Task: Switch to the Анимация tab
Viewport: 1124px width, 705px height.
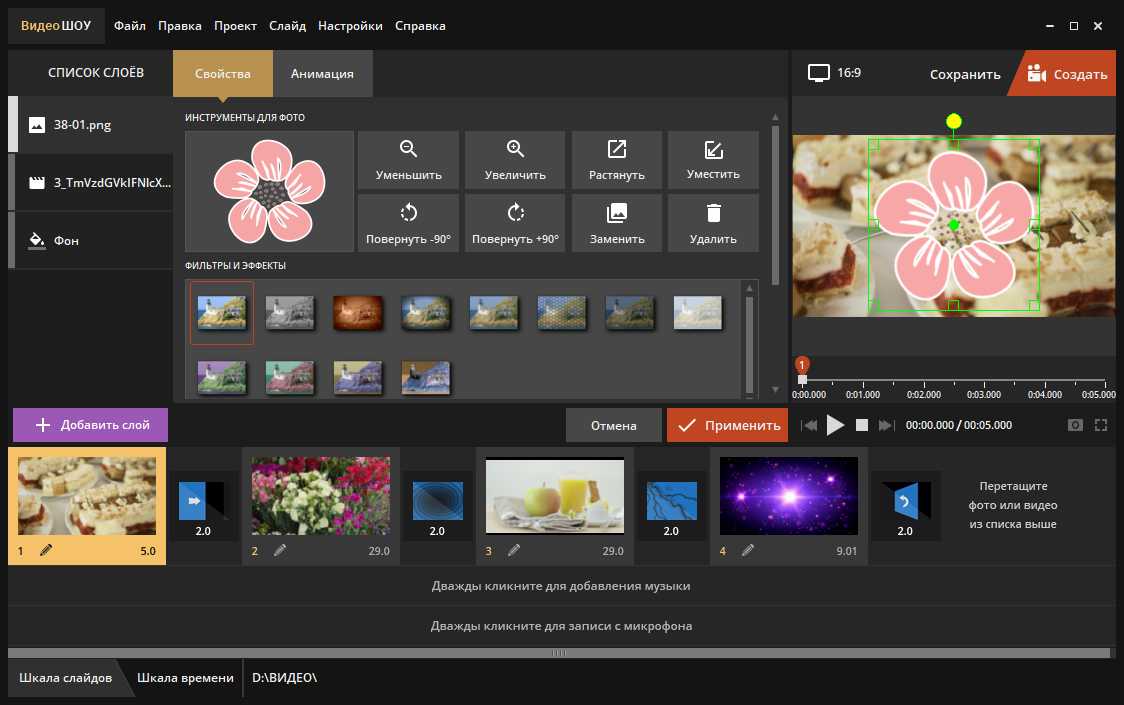Action: pyautogui.click(x=322, y=74)
